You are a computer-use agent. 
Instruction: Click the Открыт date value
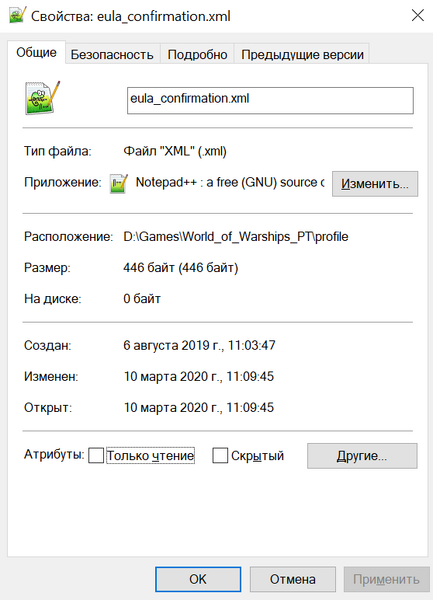(199, 408)
